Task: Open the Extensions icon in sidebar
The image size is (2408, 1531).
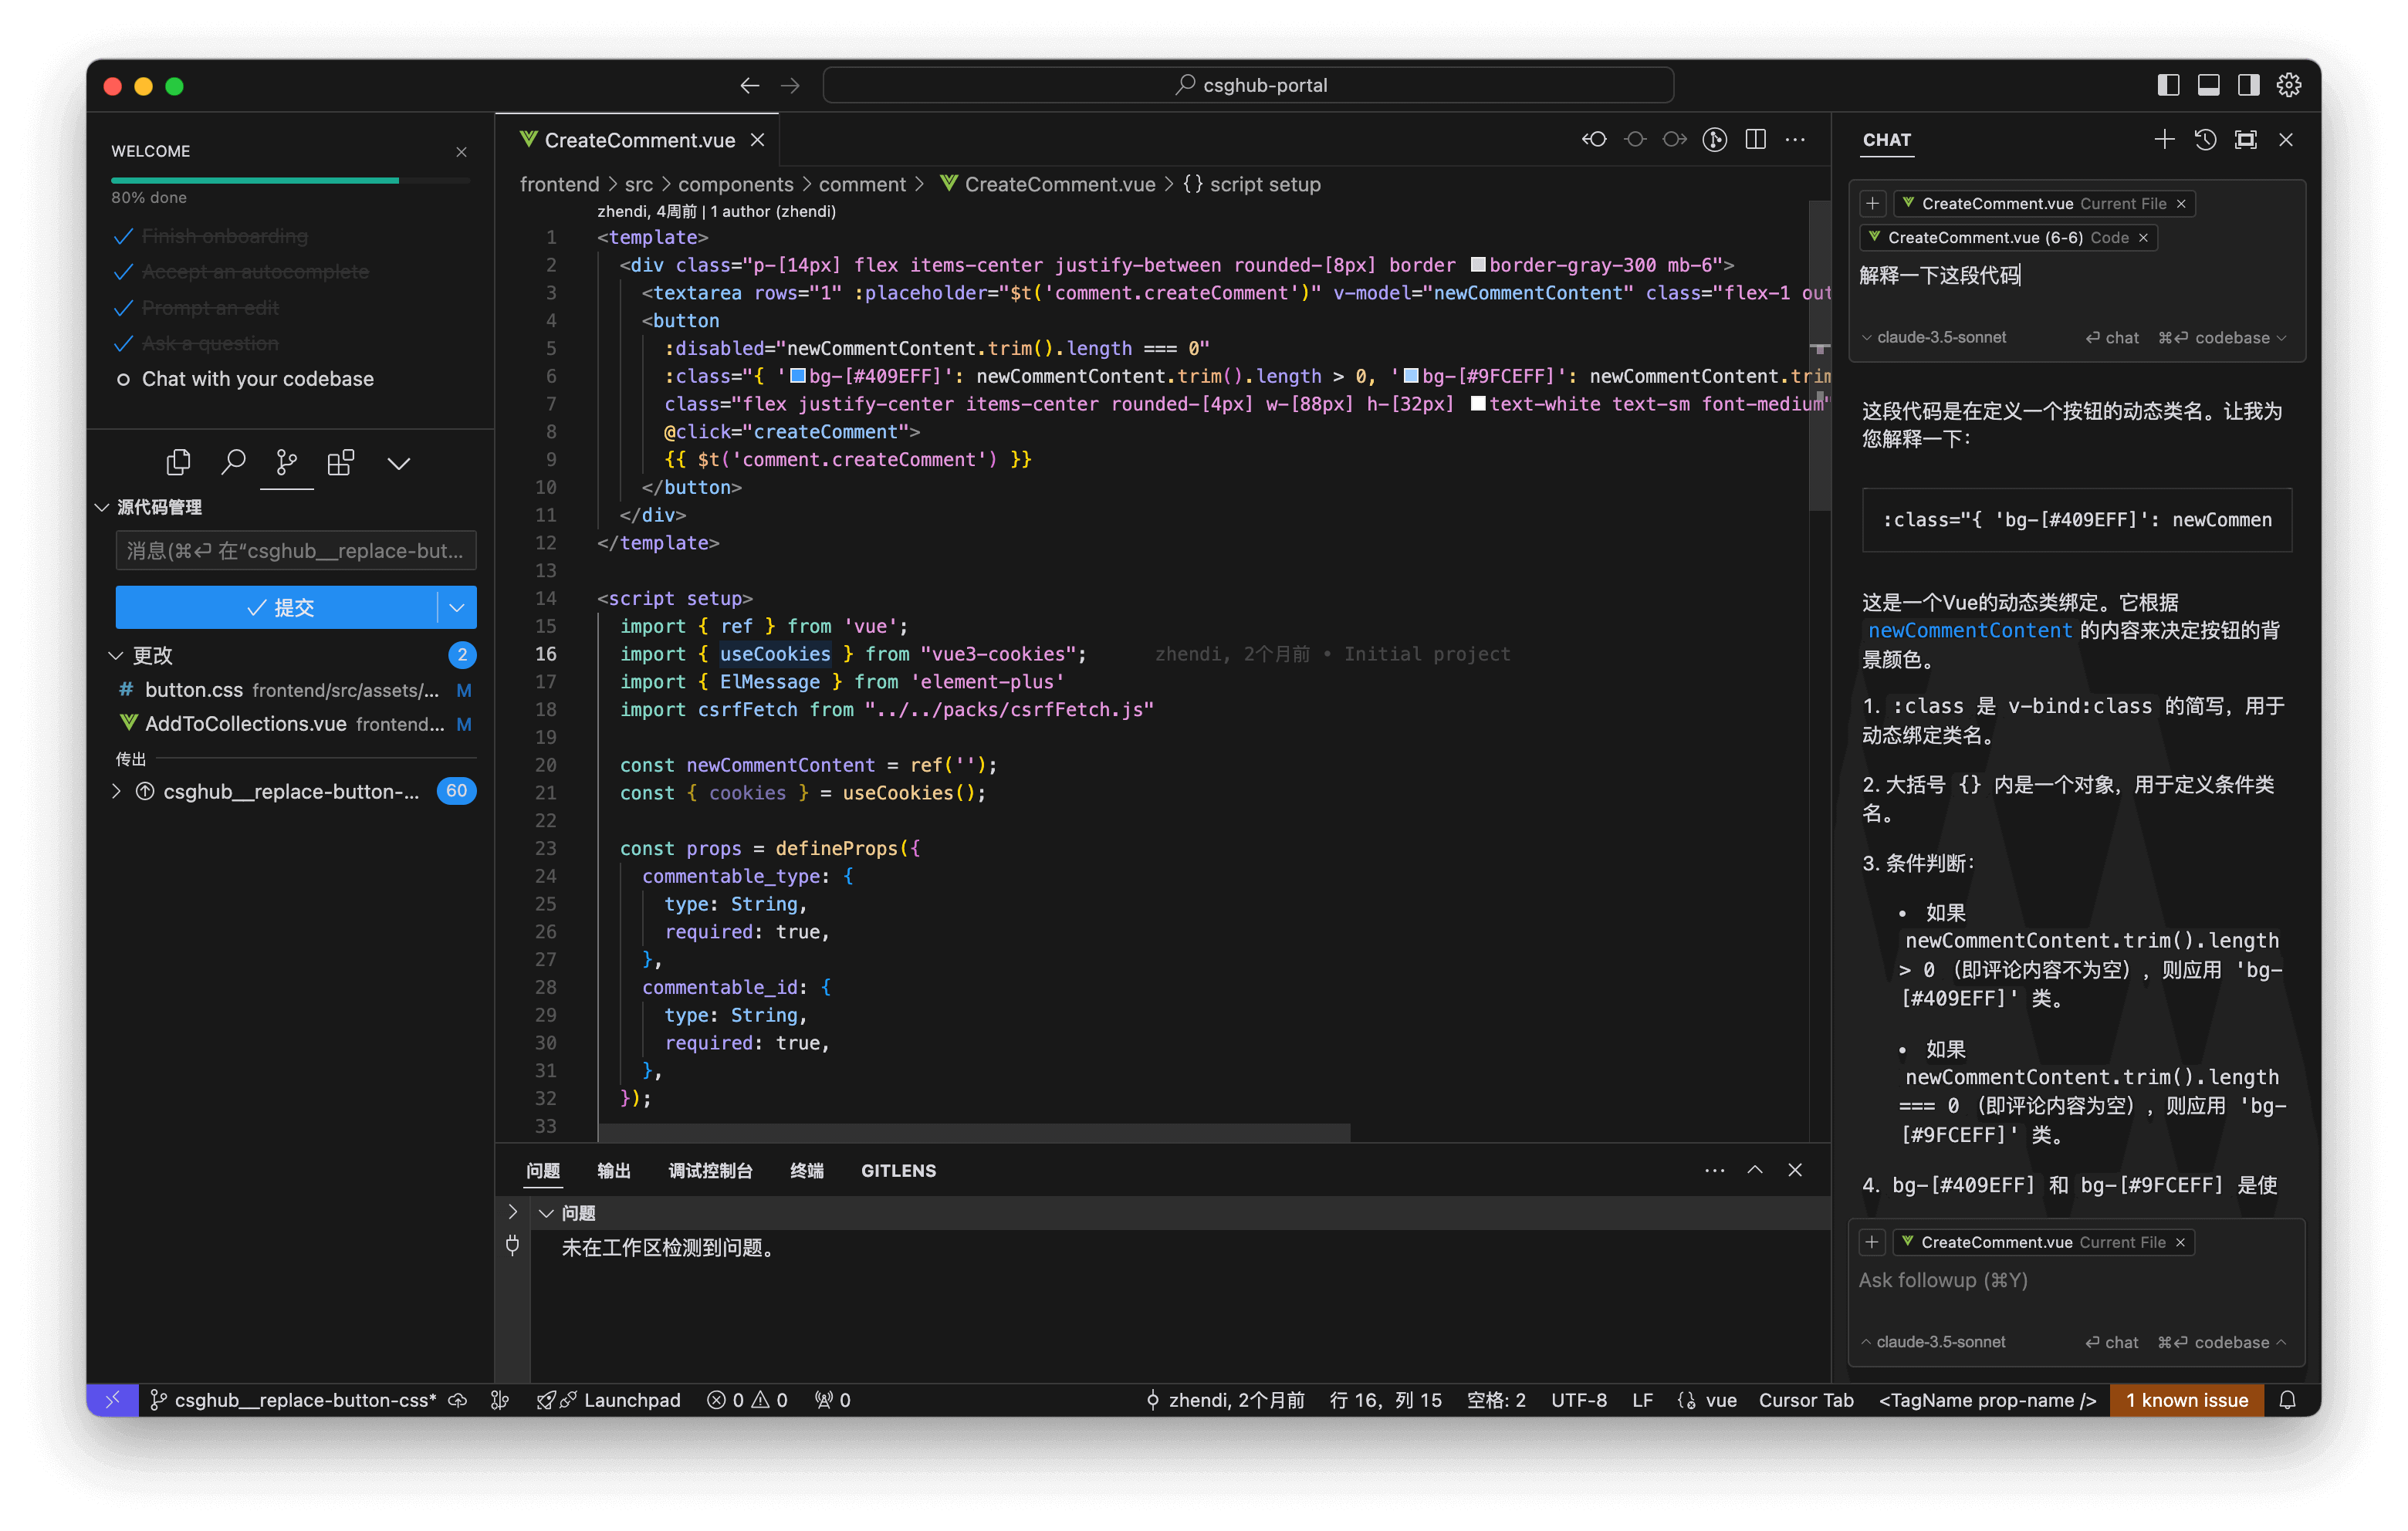Action: pos(340,462)
